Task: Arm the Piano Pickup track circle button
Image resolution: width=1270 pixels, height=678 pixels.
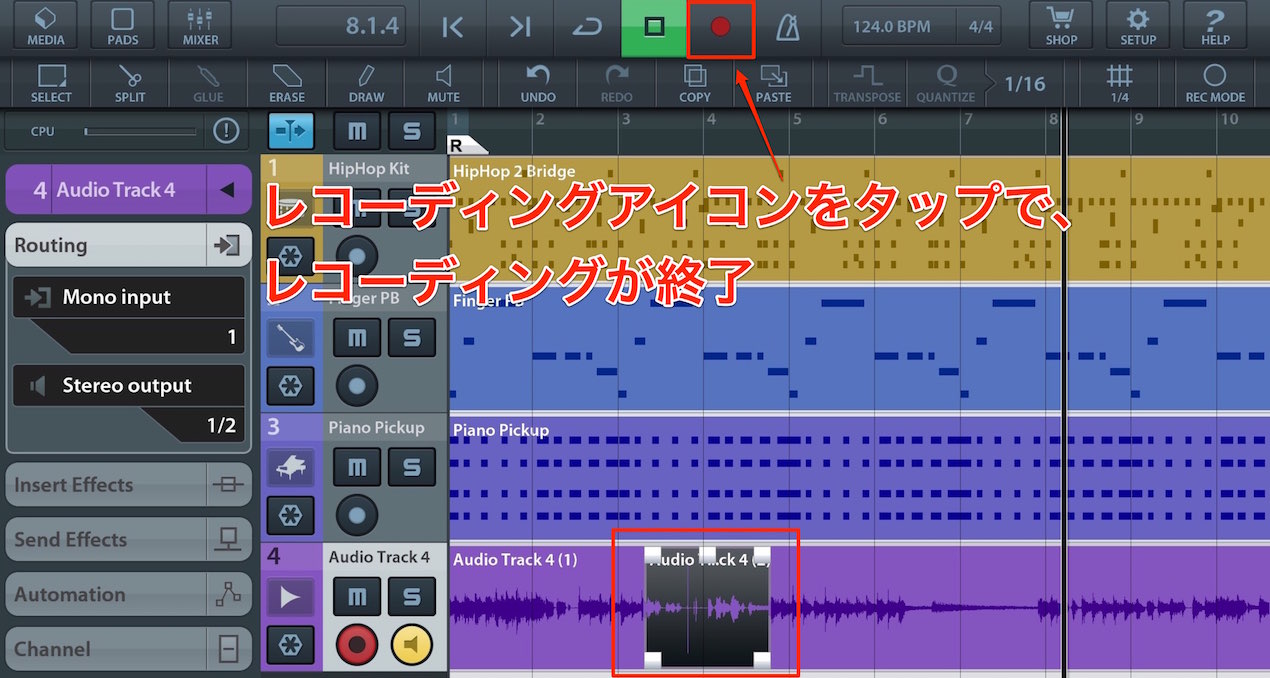Action: coord(357,515)
